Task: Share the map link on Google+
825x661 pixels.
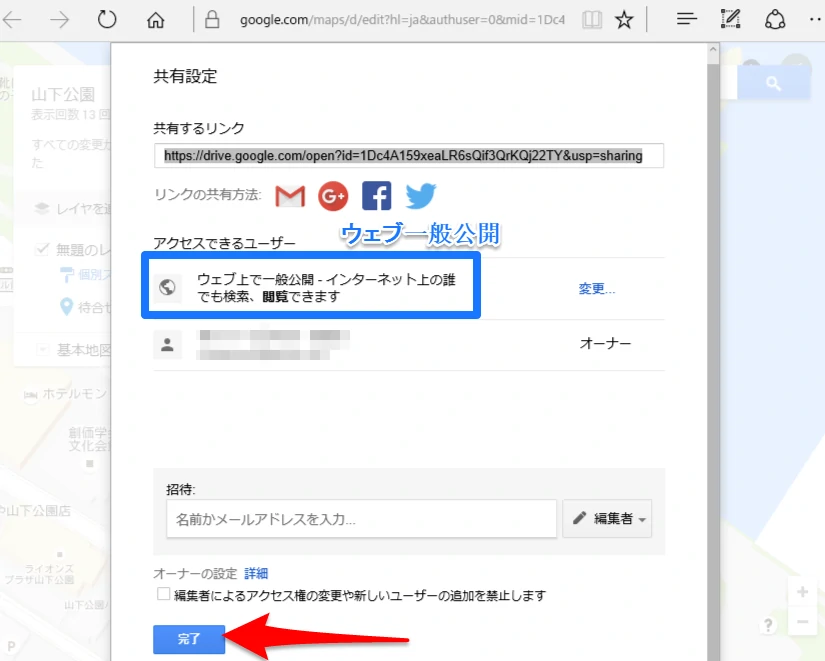Action: 332,196
